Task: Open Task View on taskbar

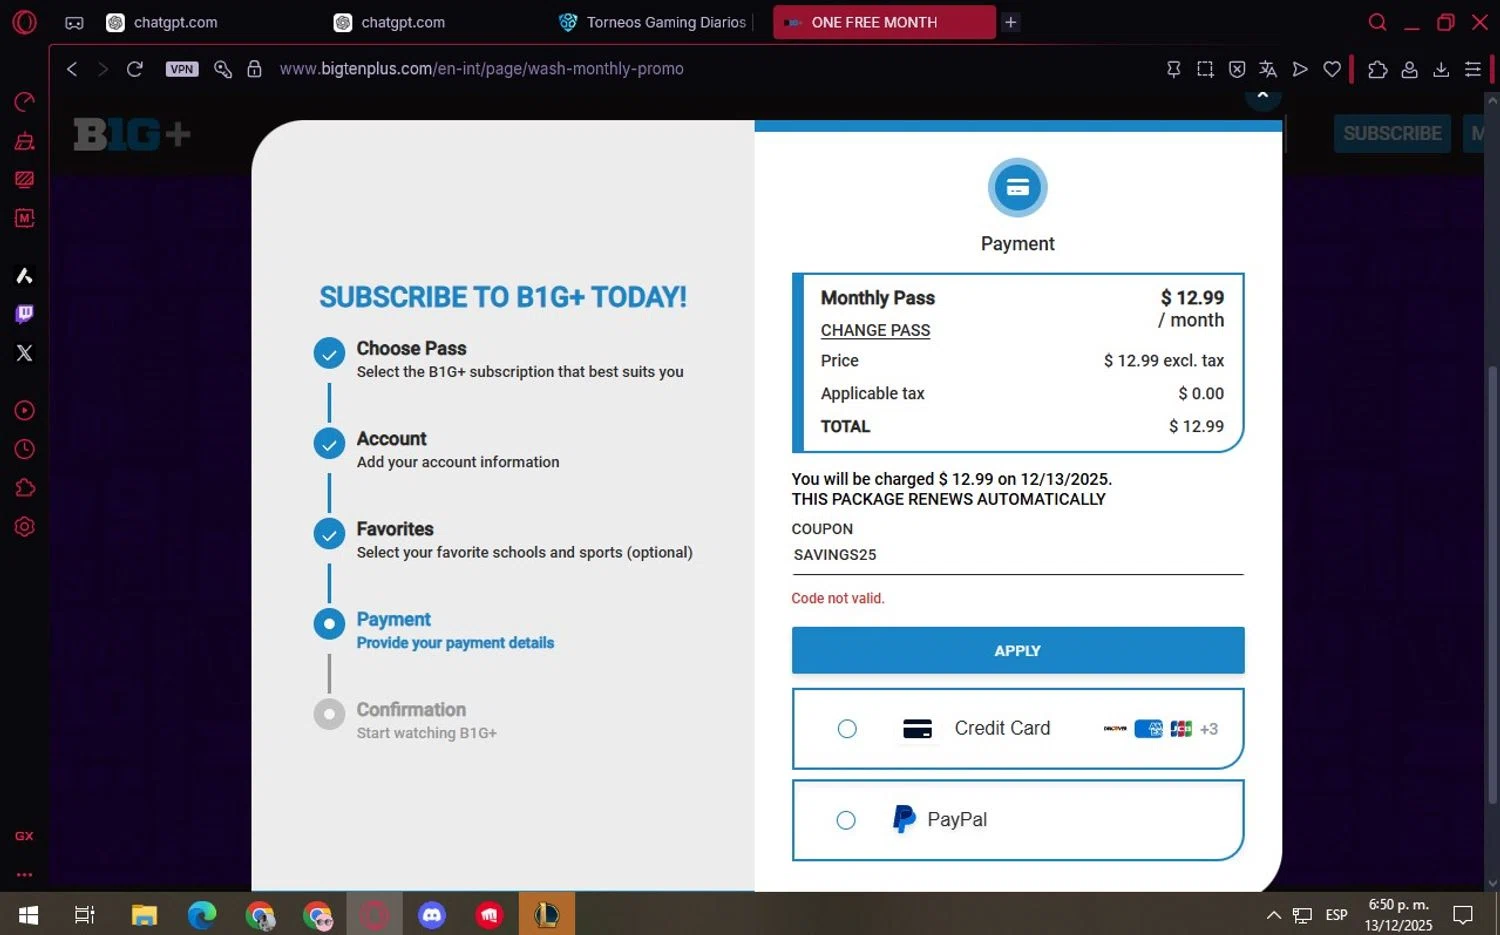Action: (x=85, y=914)
